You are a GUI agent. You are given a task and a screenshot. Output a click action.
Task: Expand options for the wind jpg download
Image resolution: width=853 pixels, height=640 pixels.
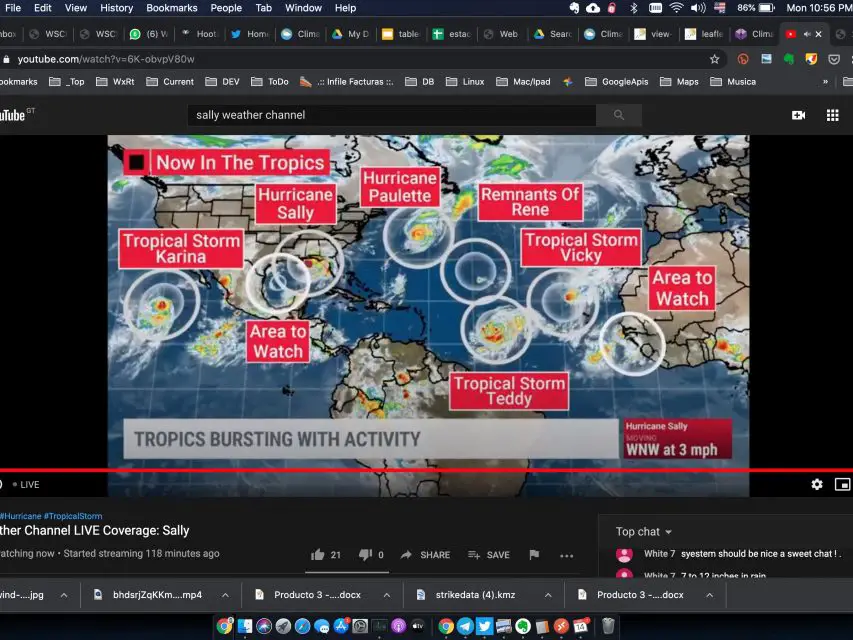64,595
